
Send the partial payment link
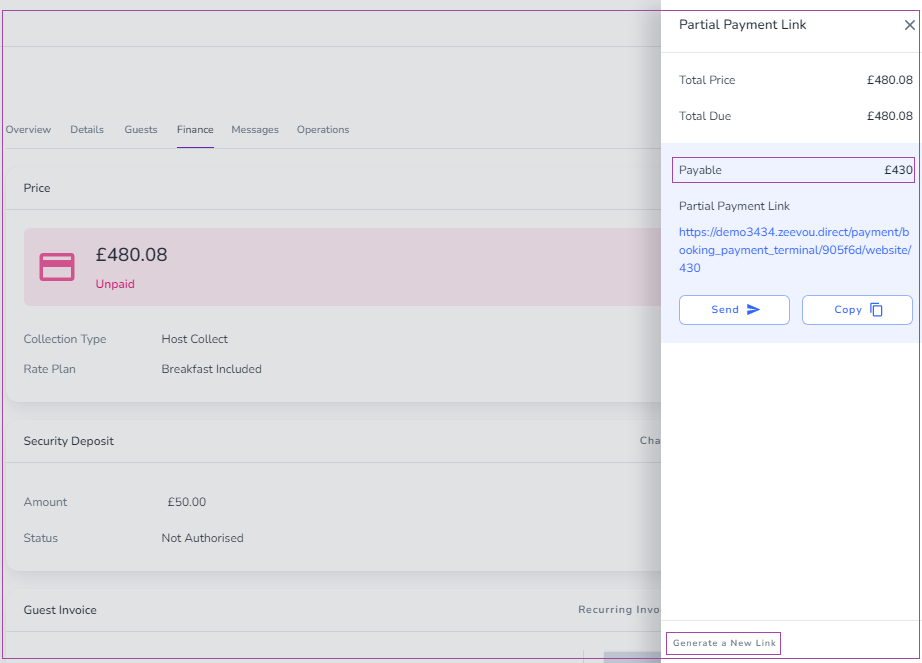(x=734, y=310)
